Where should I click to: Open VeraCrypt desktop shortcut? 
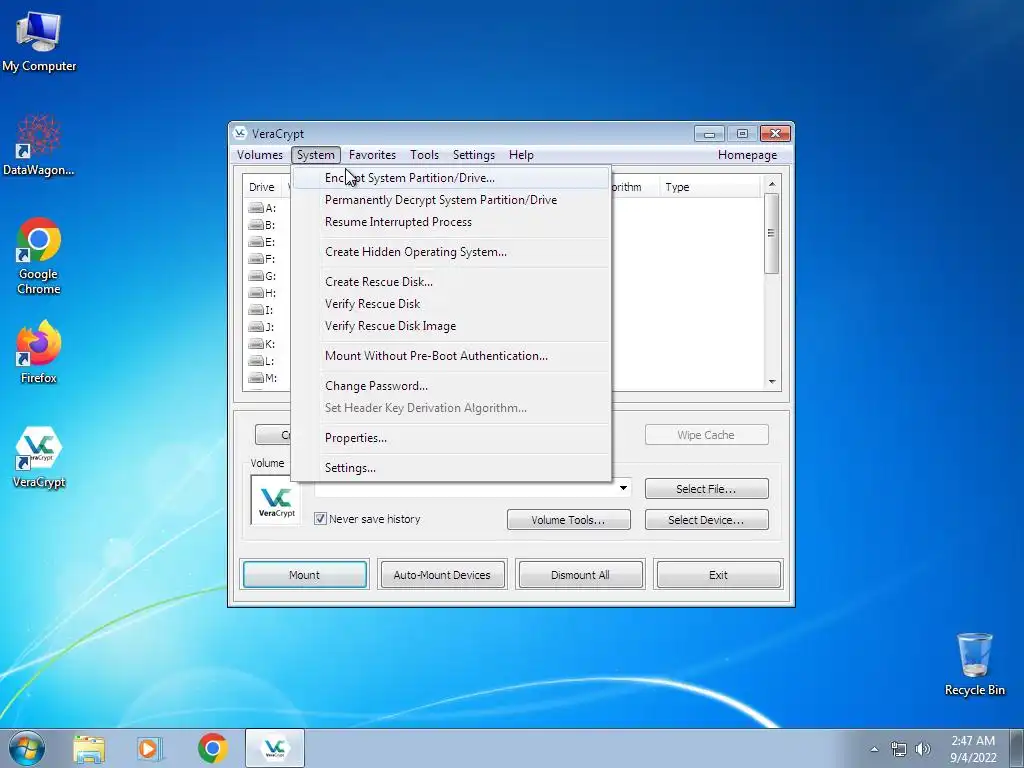click(39, 456)
